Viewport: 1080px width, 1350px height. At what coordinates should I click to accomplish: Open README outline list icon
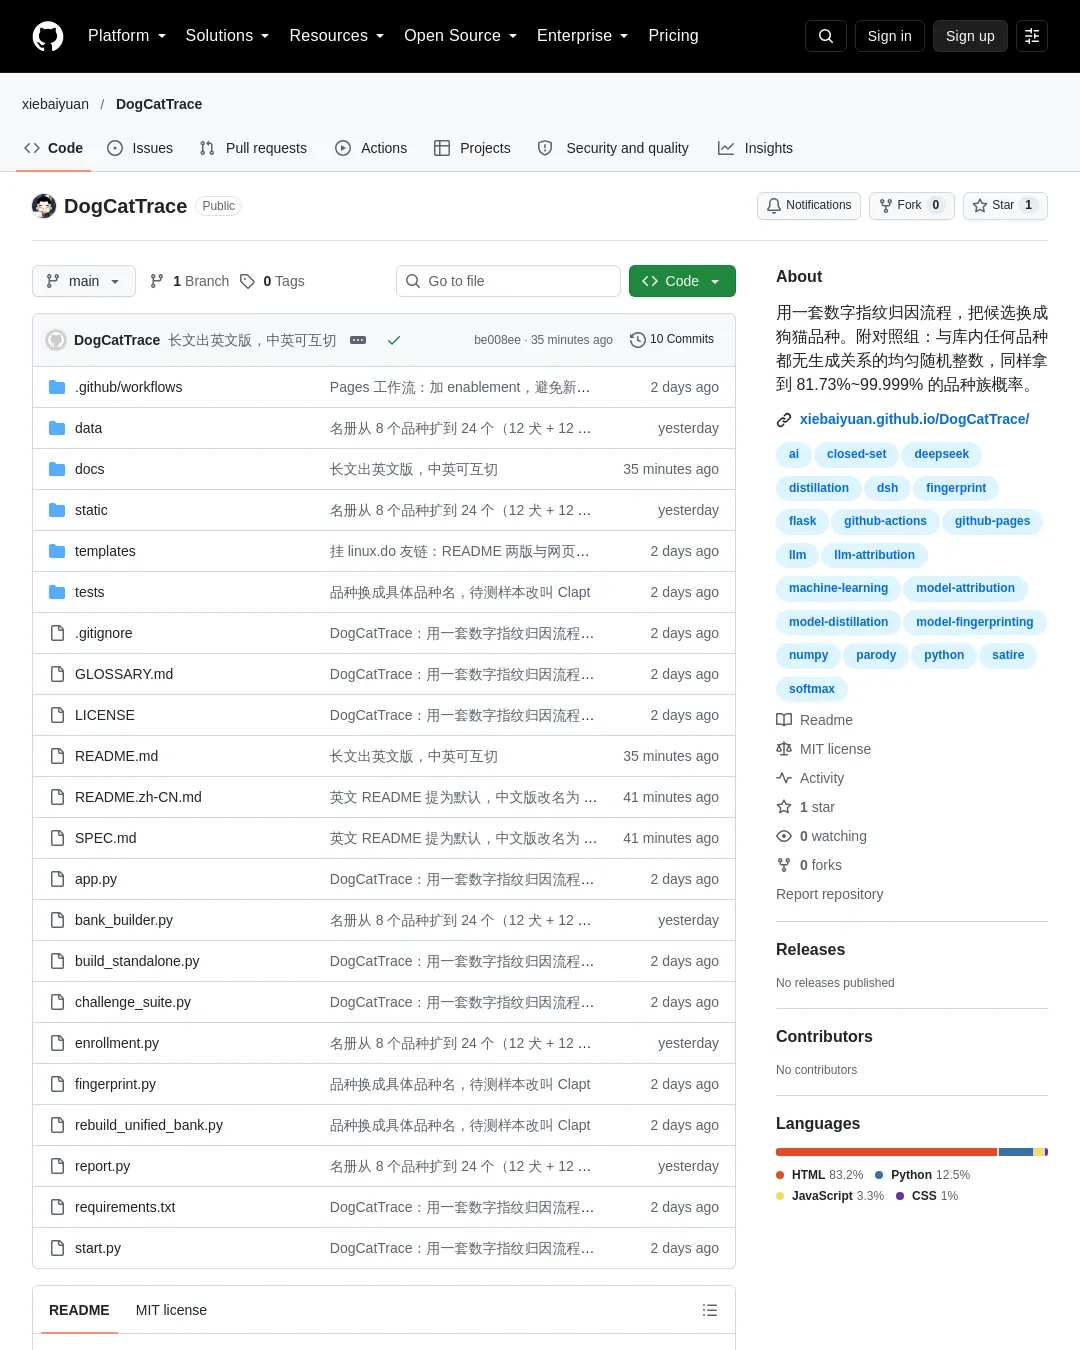point(710,1310)
